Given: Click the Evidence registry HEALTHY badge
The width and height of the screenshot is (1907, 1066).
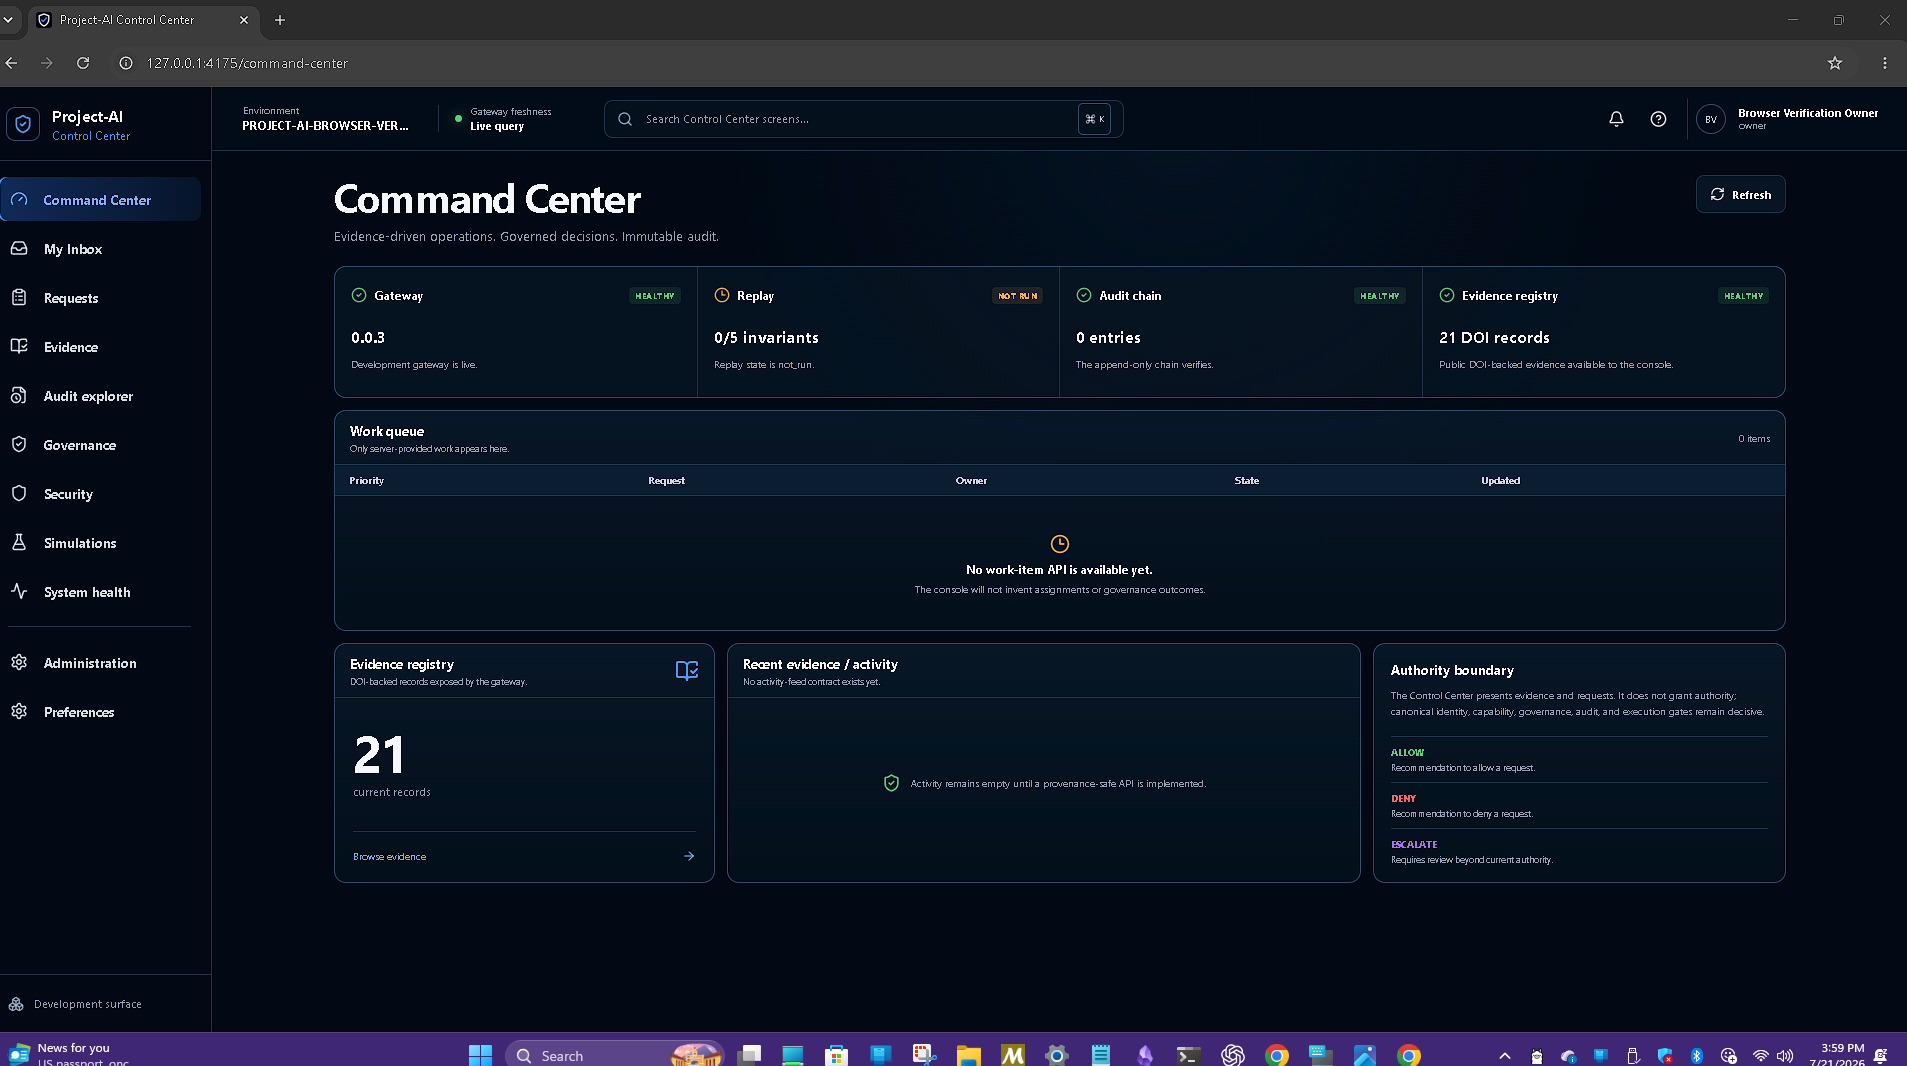Looking at the screenshot, I should 1743,296.
